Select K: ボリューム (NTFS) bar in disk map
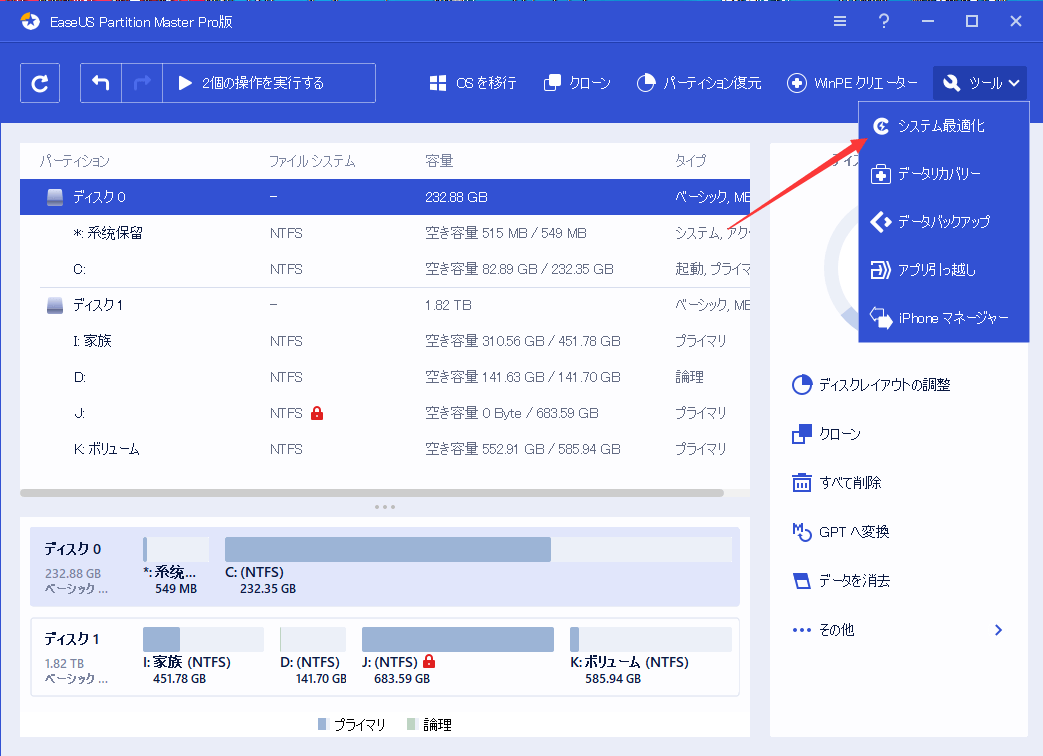Screen dimensions: 1043x756 [651, 640]
